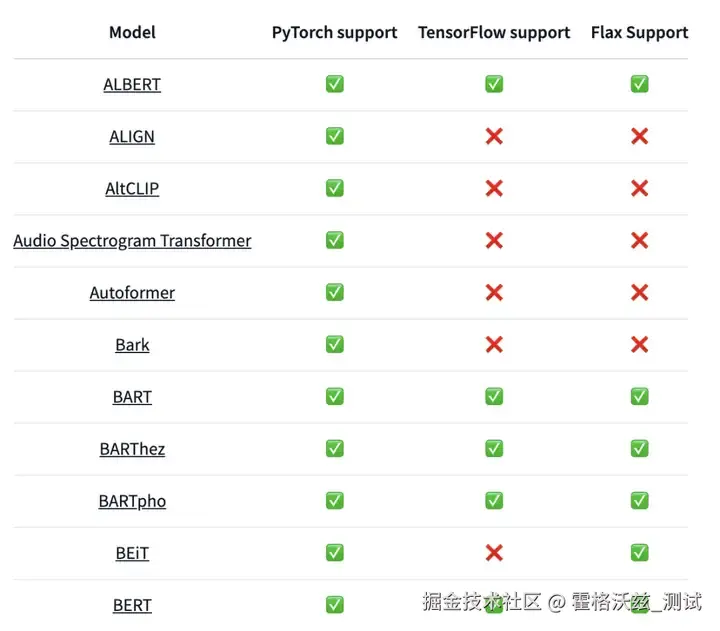
Task: Click BART's TensorFlow green checkmark
Action: (x=494, y=396)
